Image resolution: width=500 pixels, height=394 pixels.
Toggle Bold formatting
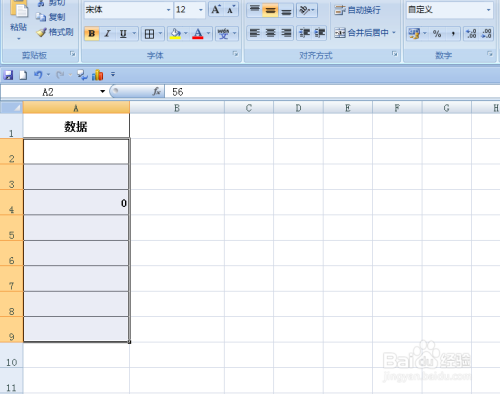[x=92, y=34]
